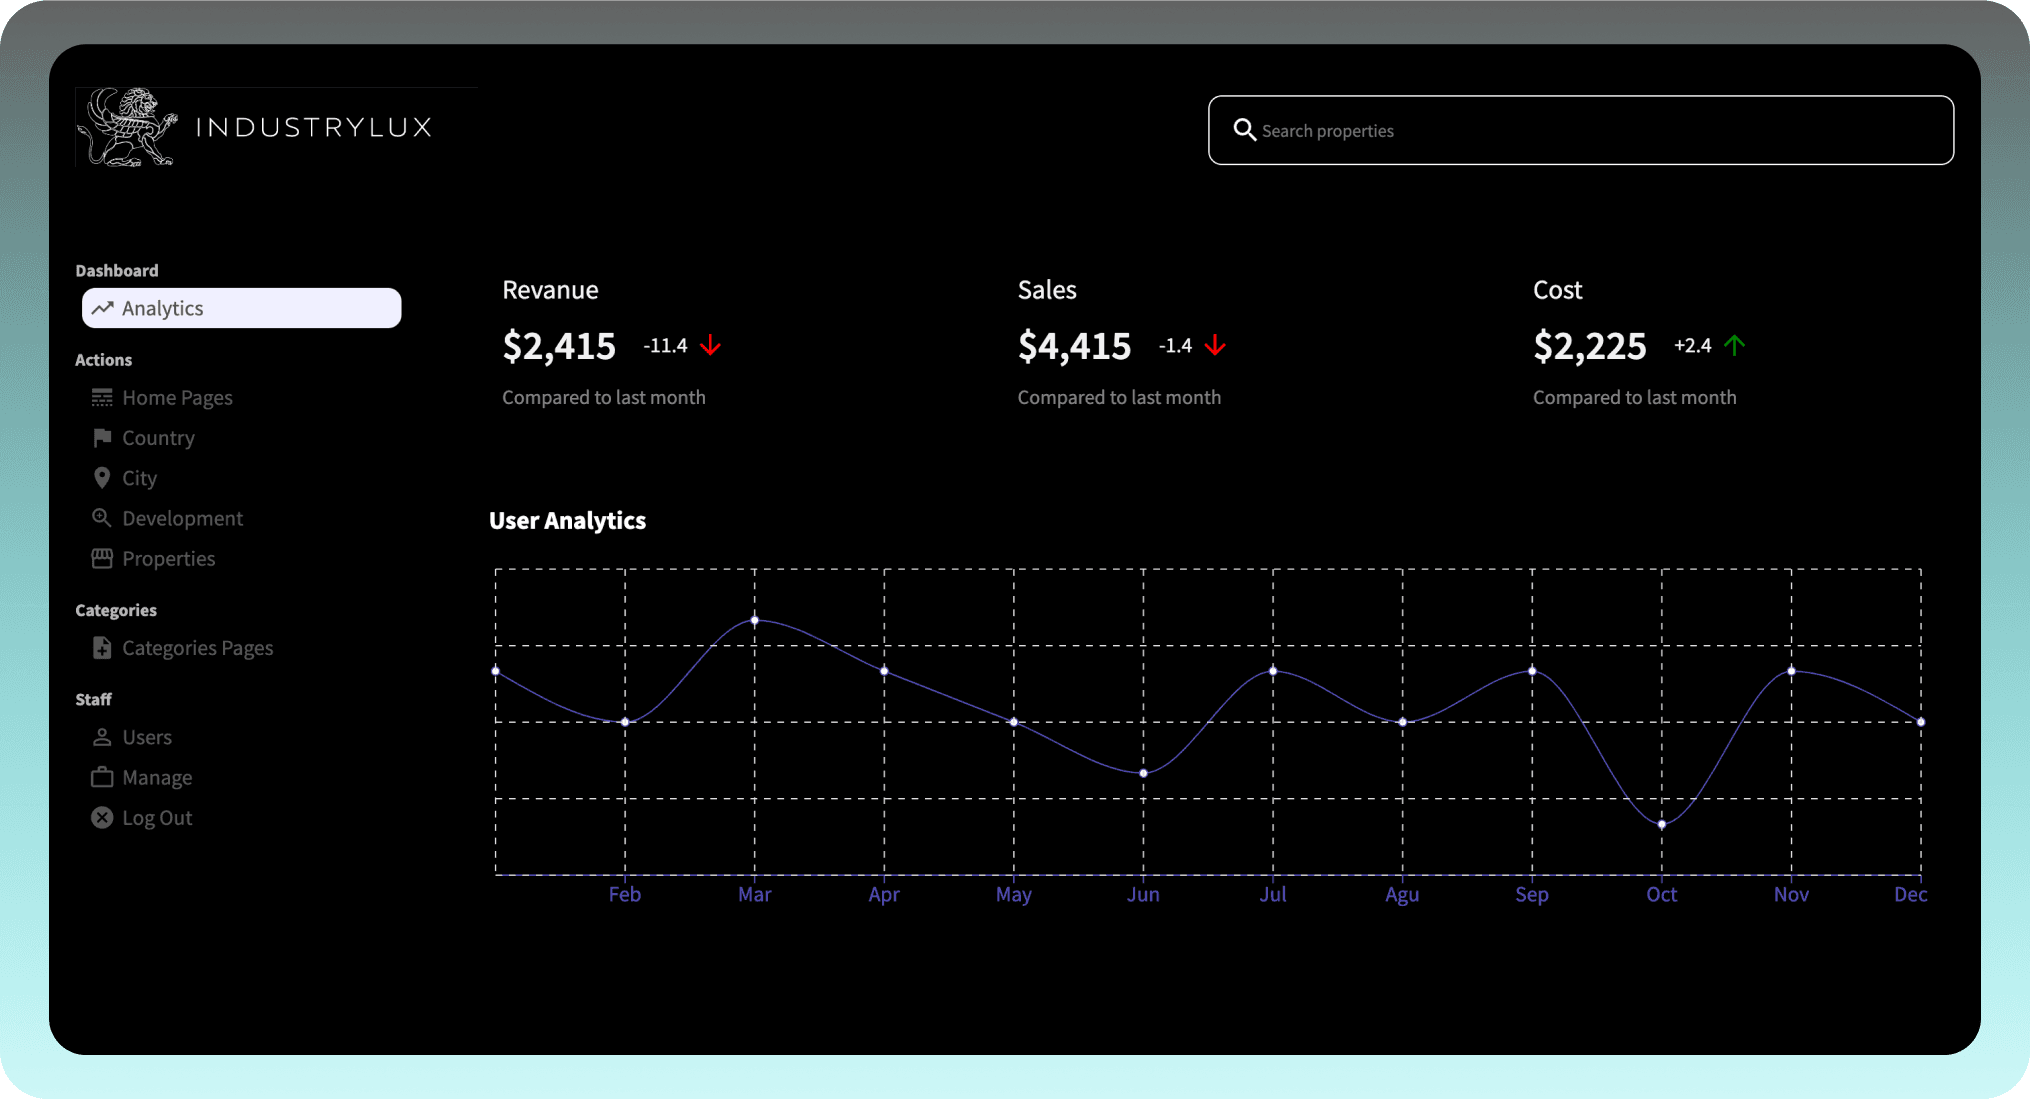2030x1099 pixels.
Task: Click the search magnifier in the search bar
Action: coord(1245,130)
